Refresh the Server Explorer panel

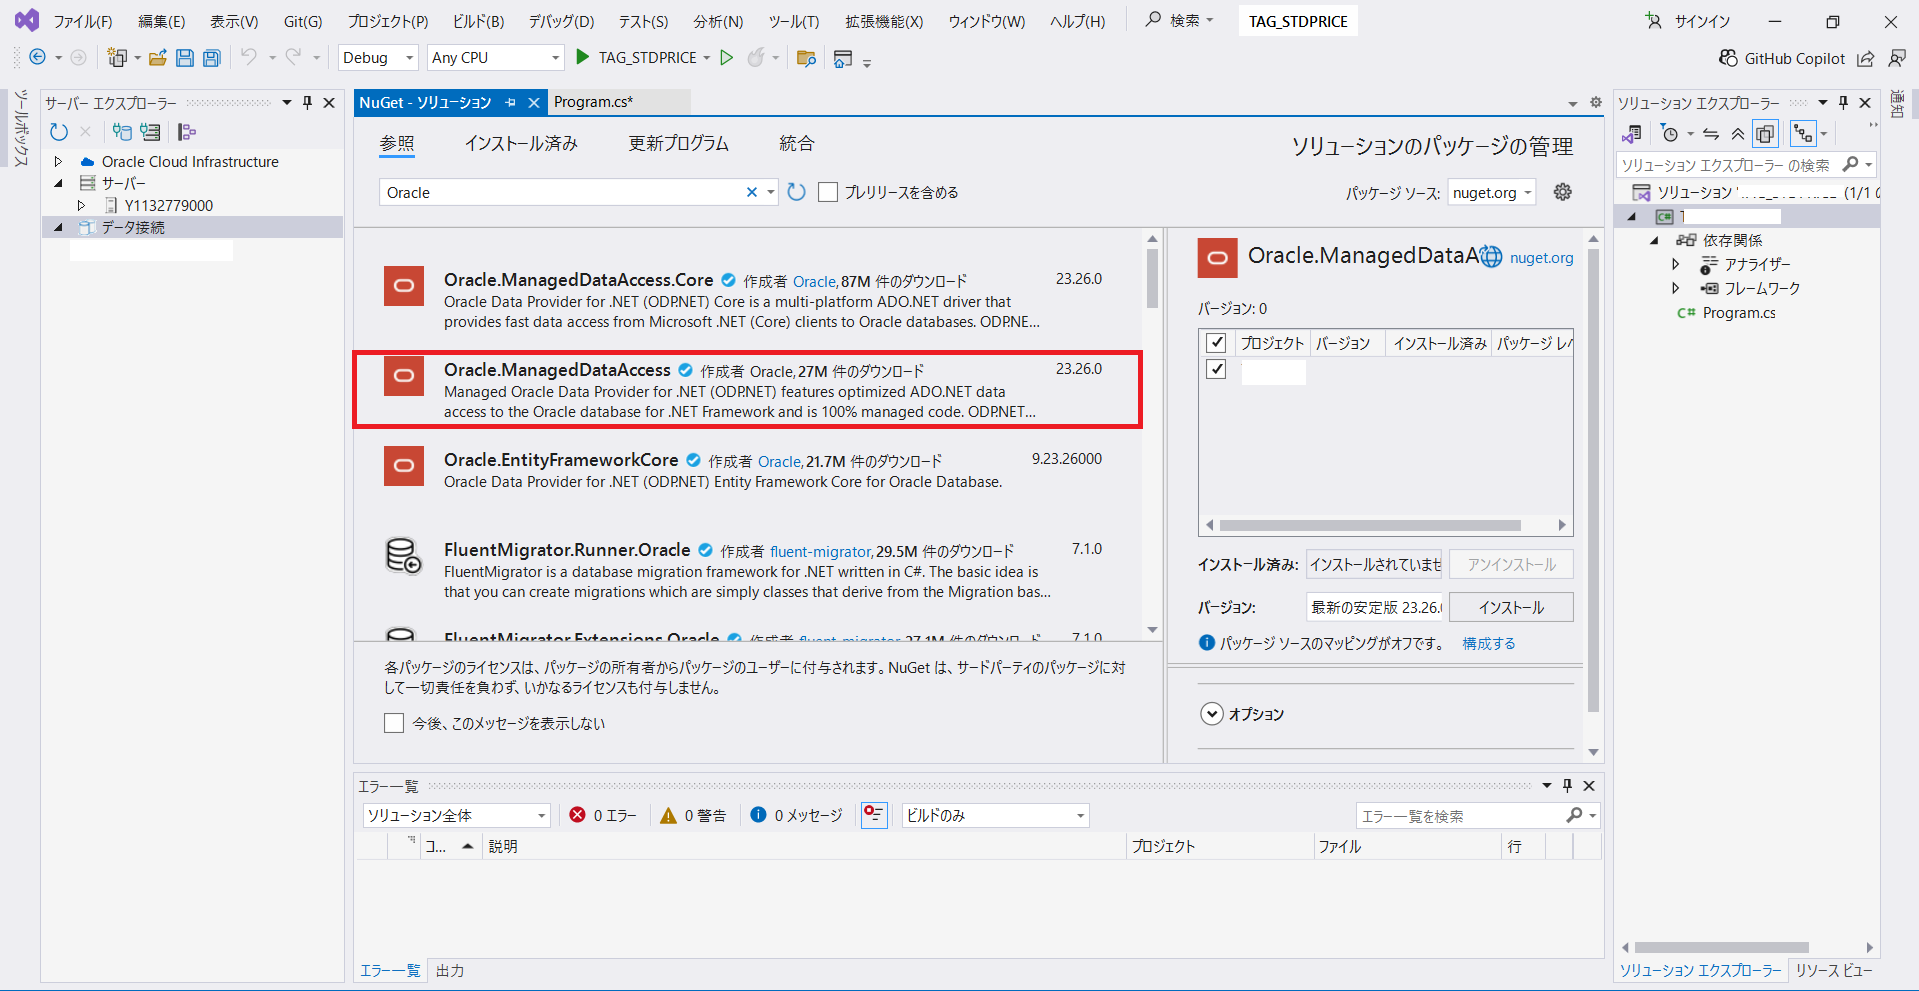point(59,132)
